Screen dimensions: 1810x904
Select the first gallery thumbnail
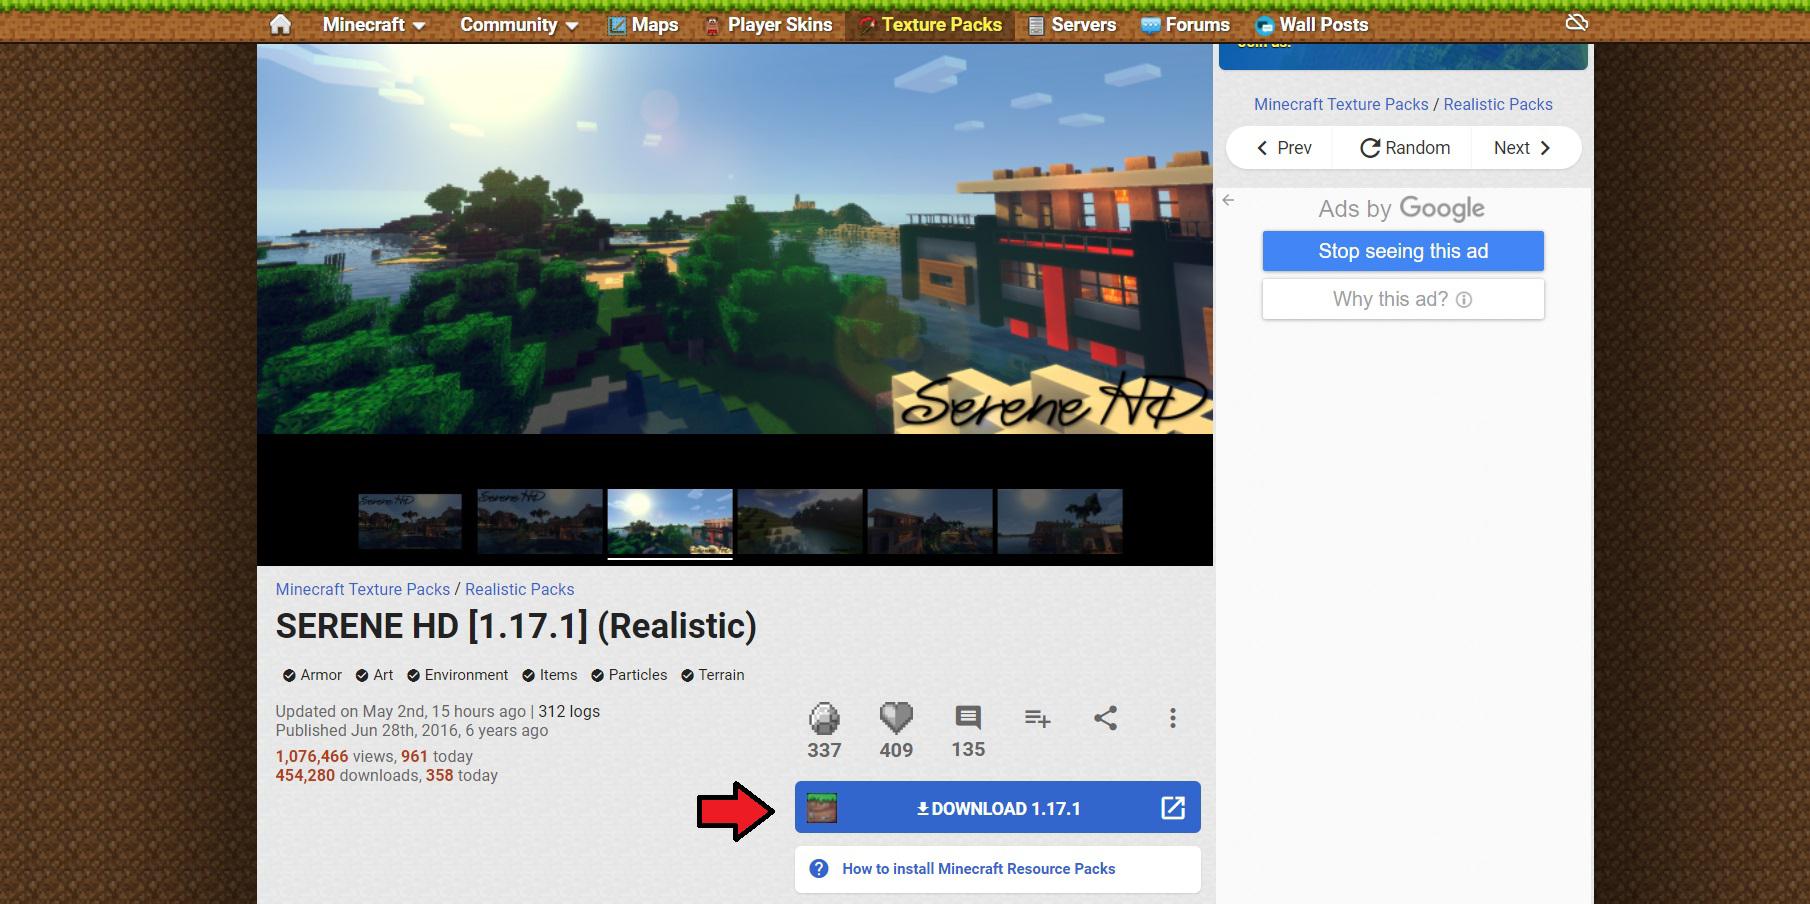click(x=410, y=521)
